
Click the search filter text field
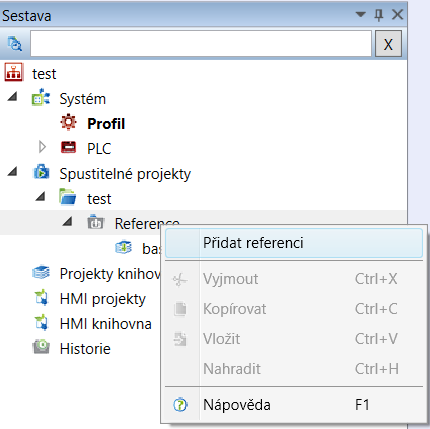pos(201,44)
